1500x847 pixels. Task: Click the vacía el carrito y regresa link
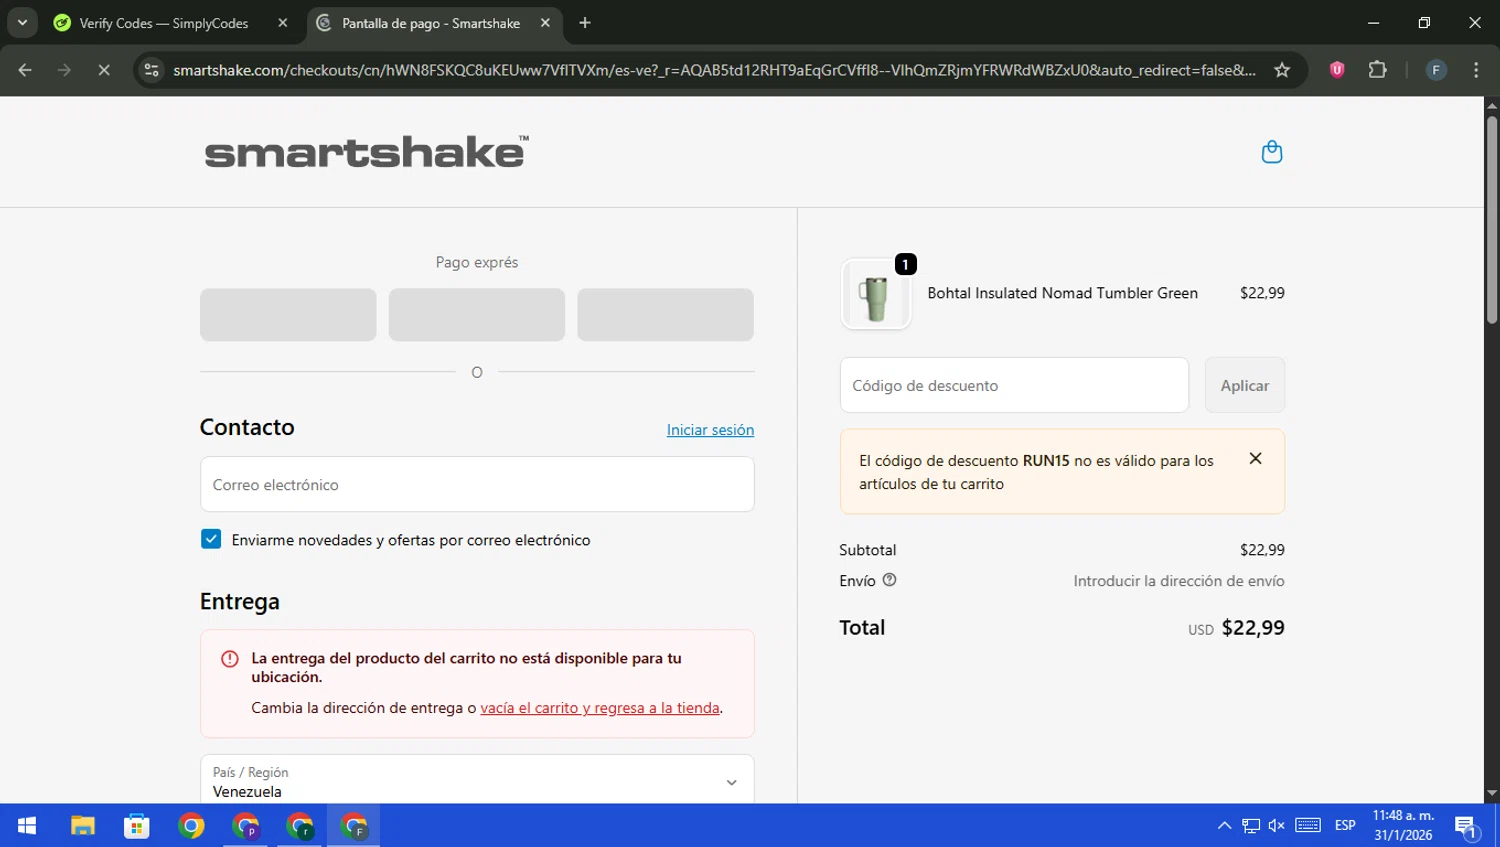point(600,708)
